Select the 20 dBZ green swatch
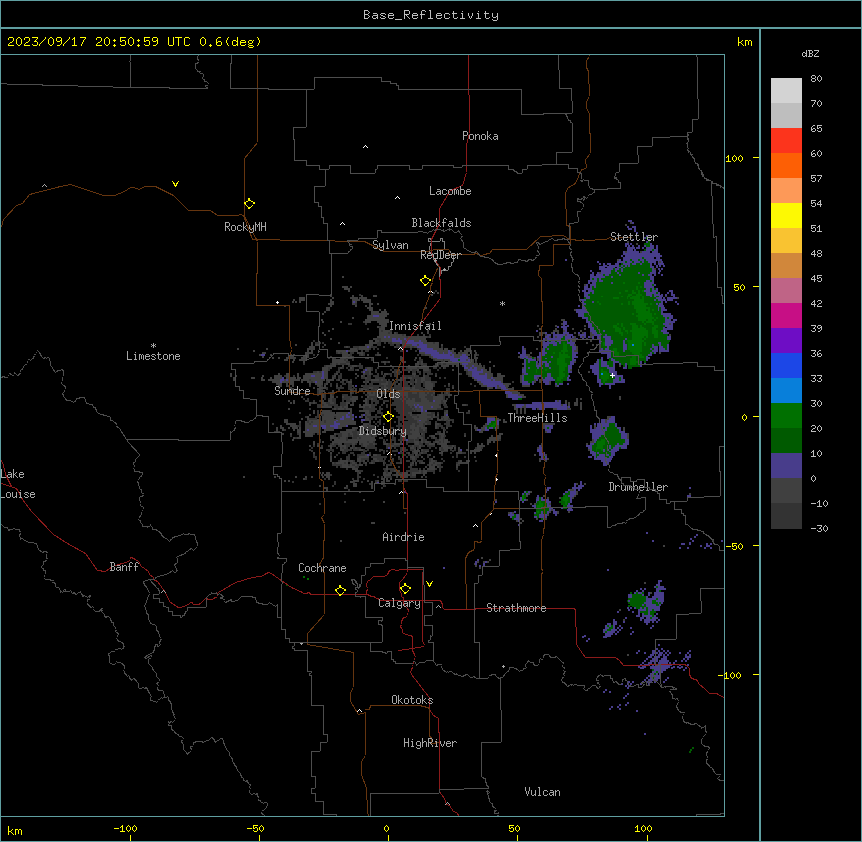 click(x=786, y=416)
